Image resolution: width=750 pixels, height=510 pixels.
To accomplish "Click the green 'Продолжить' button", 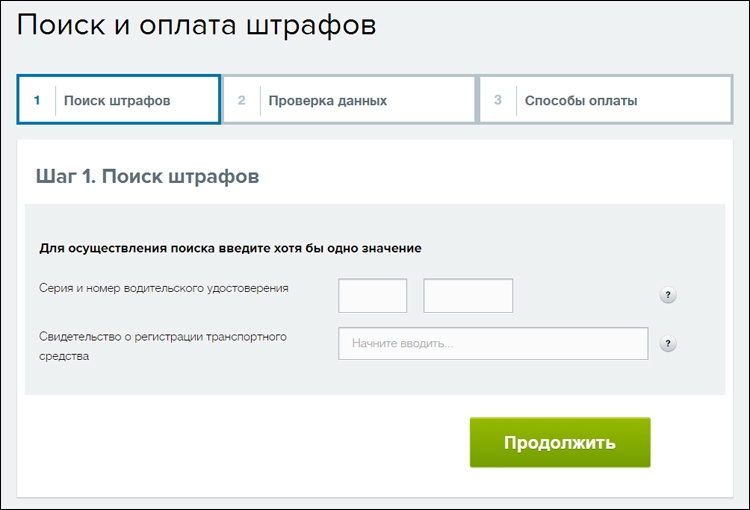I will [560, 443].
